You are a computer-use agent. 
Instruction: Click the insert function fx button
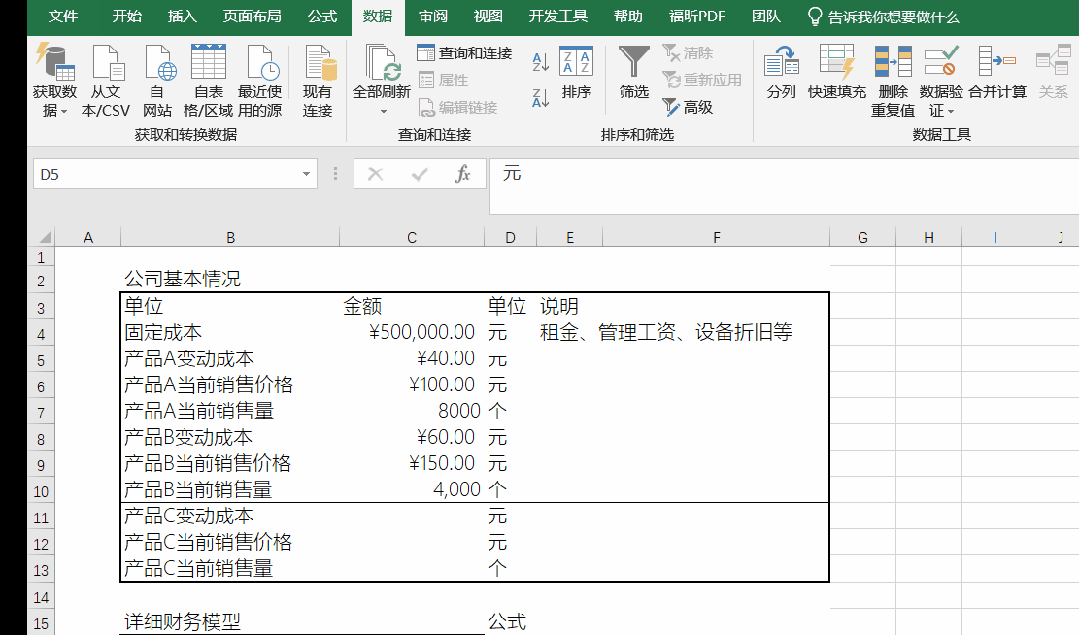[x=462, y=174]
